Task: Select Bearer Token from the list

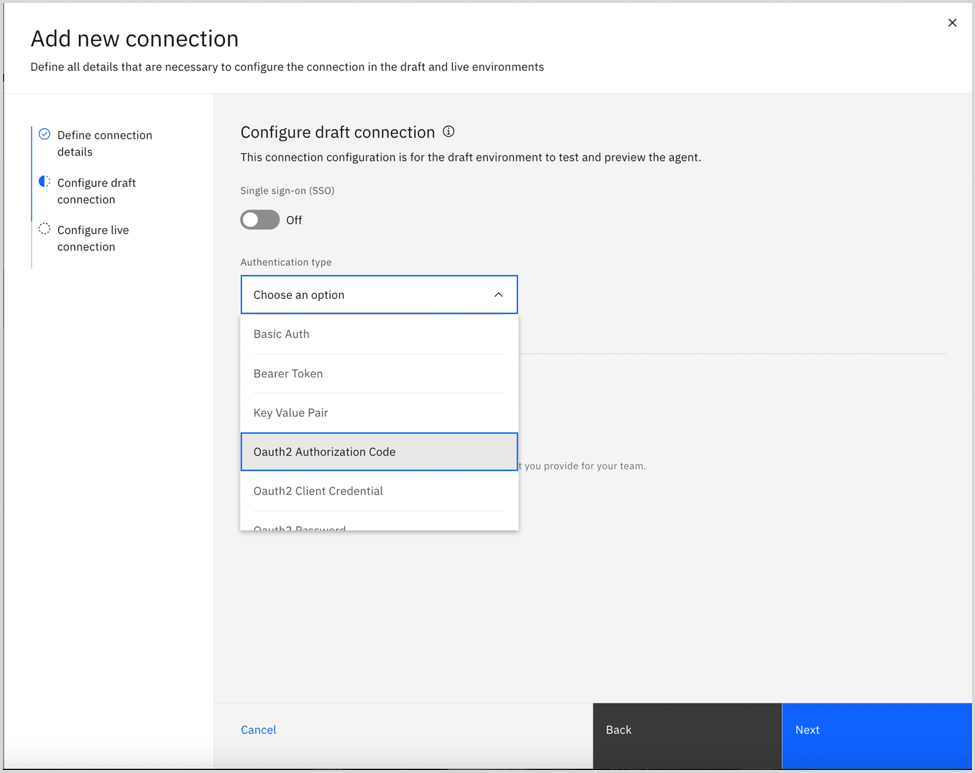Action: tap(378, 373)
